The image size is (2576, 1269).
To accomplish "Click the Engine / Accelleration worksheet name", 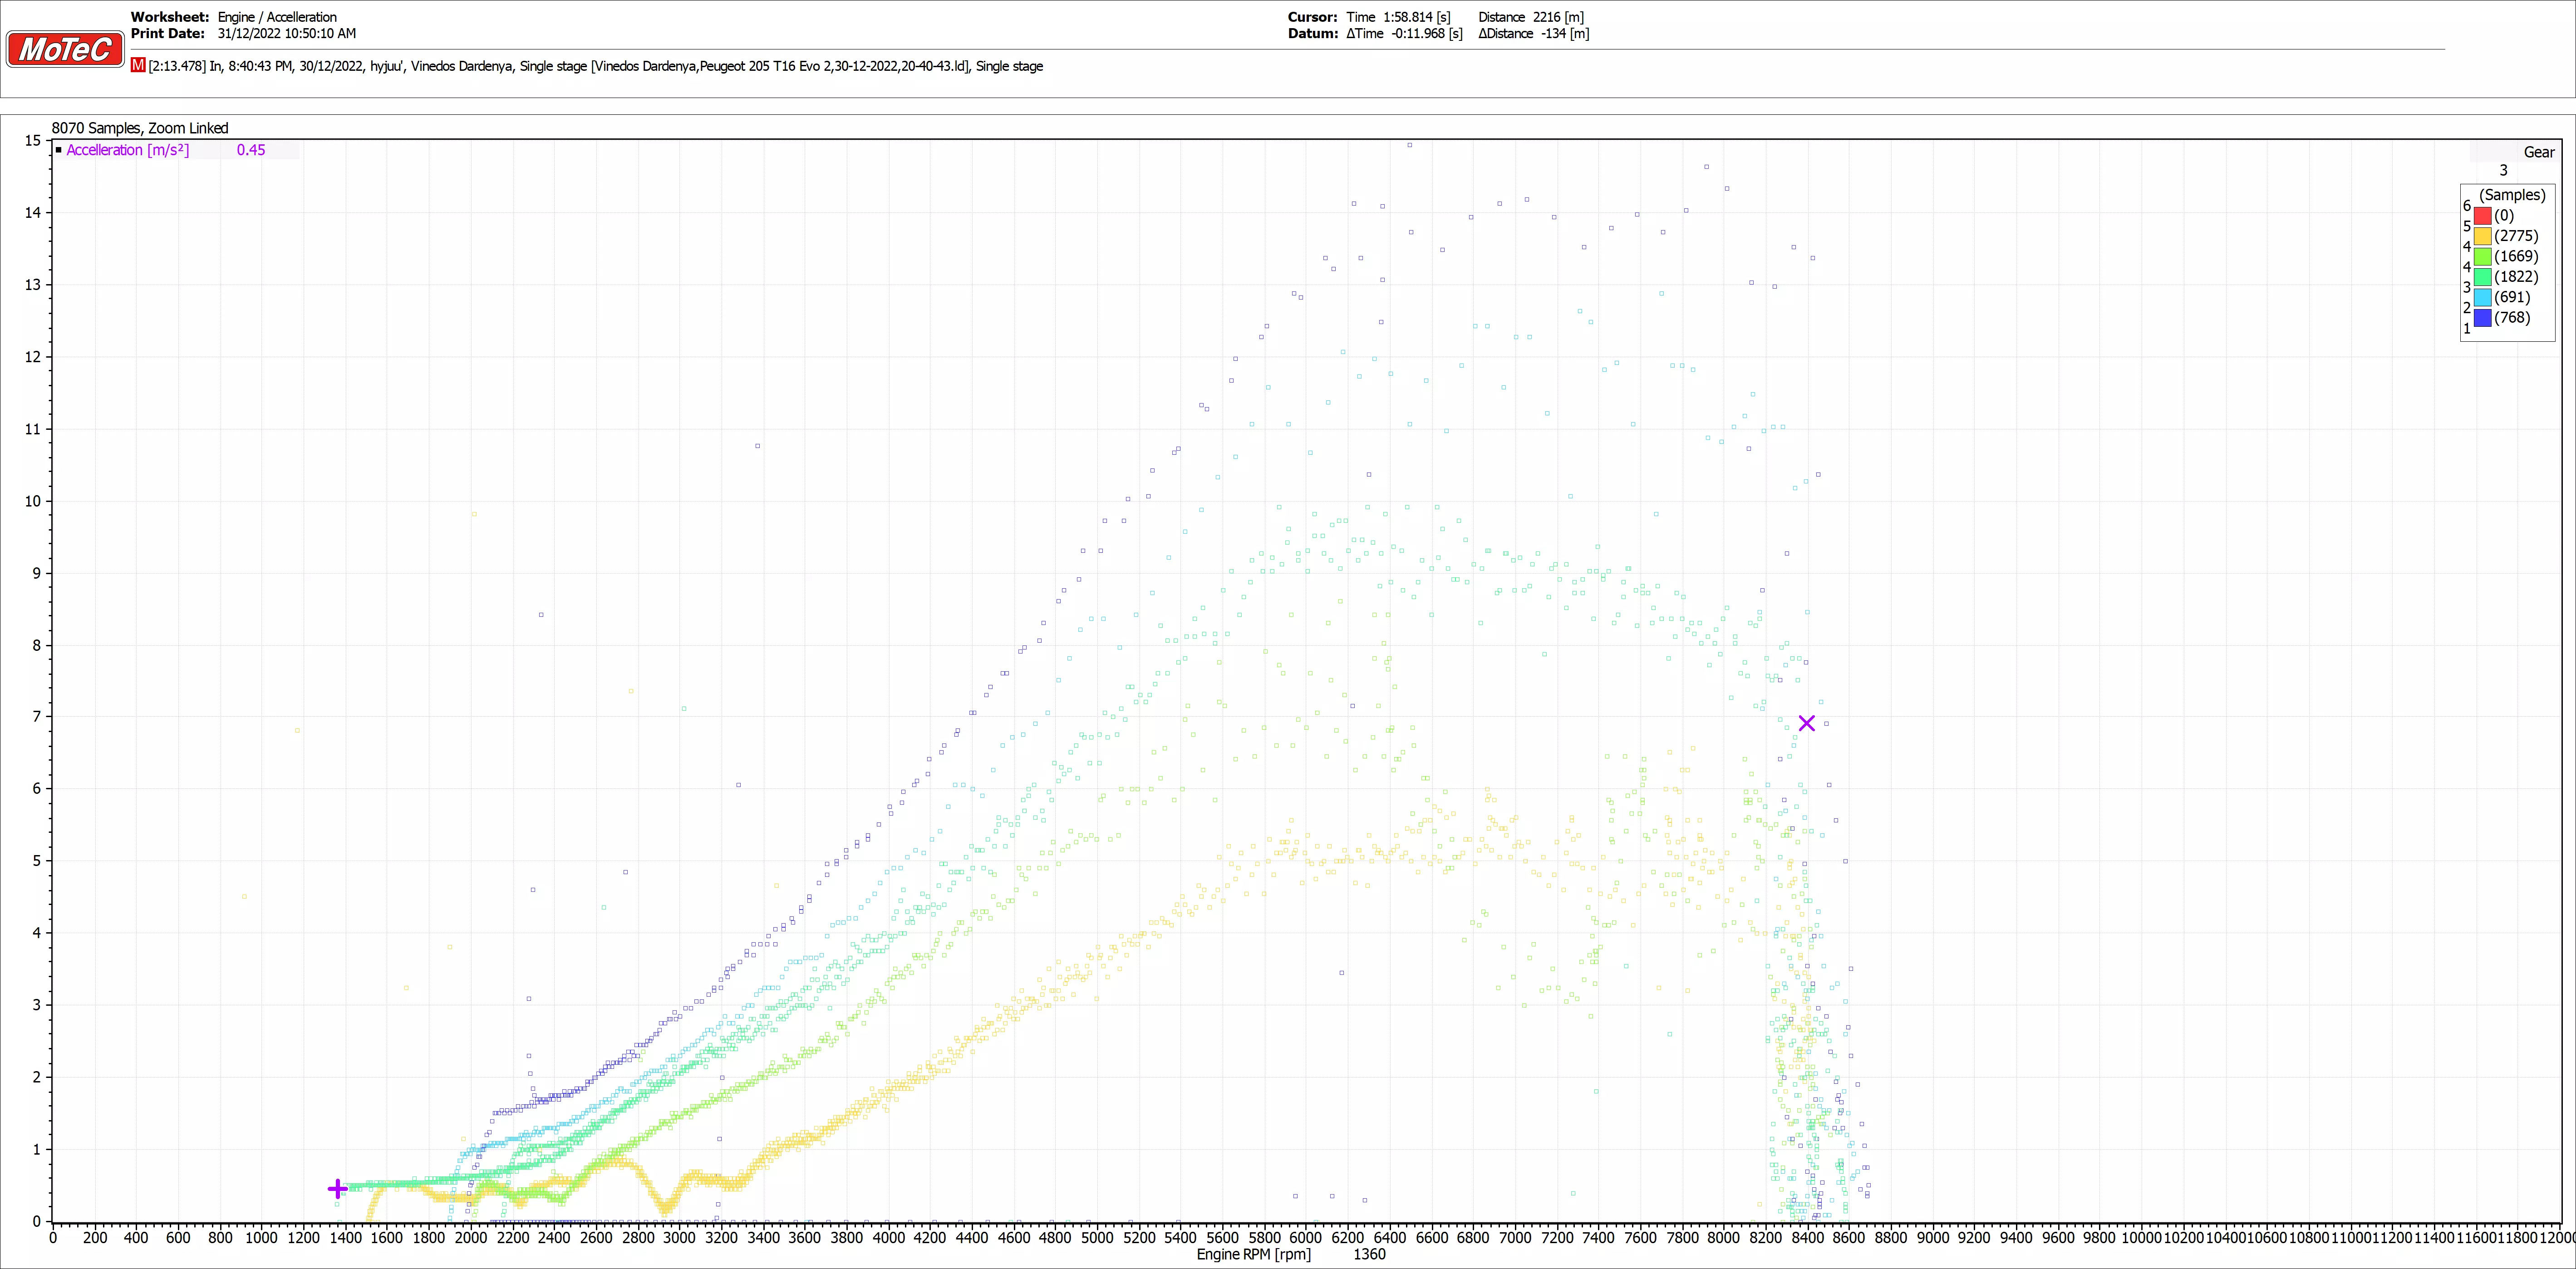I will [277, 17].
